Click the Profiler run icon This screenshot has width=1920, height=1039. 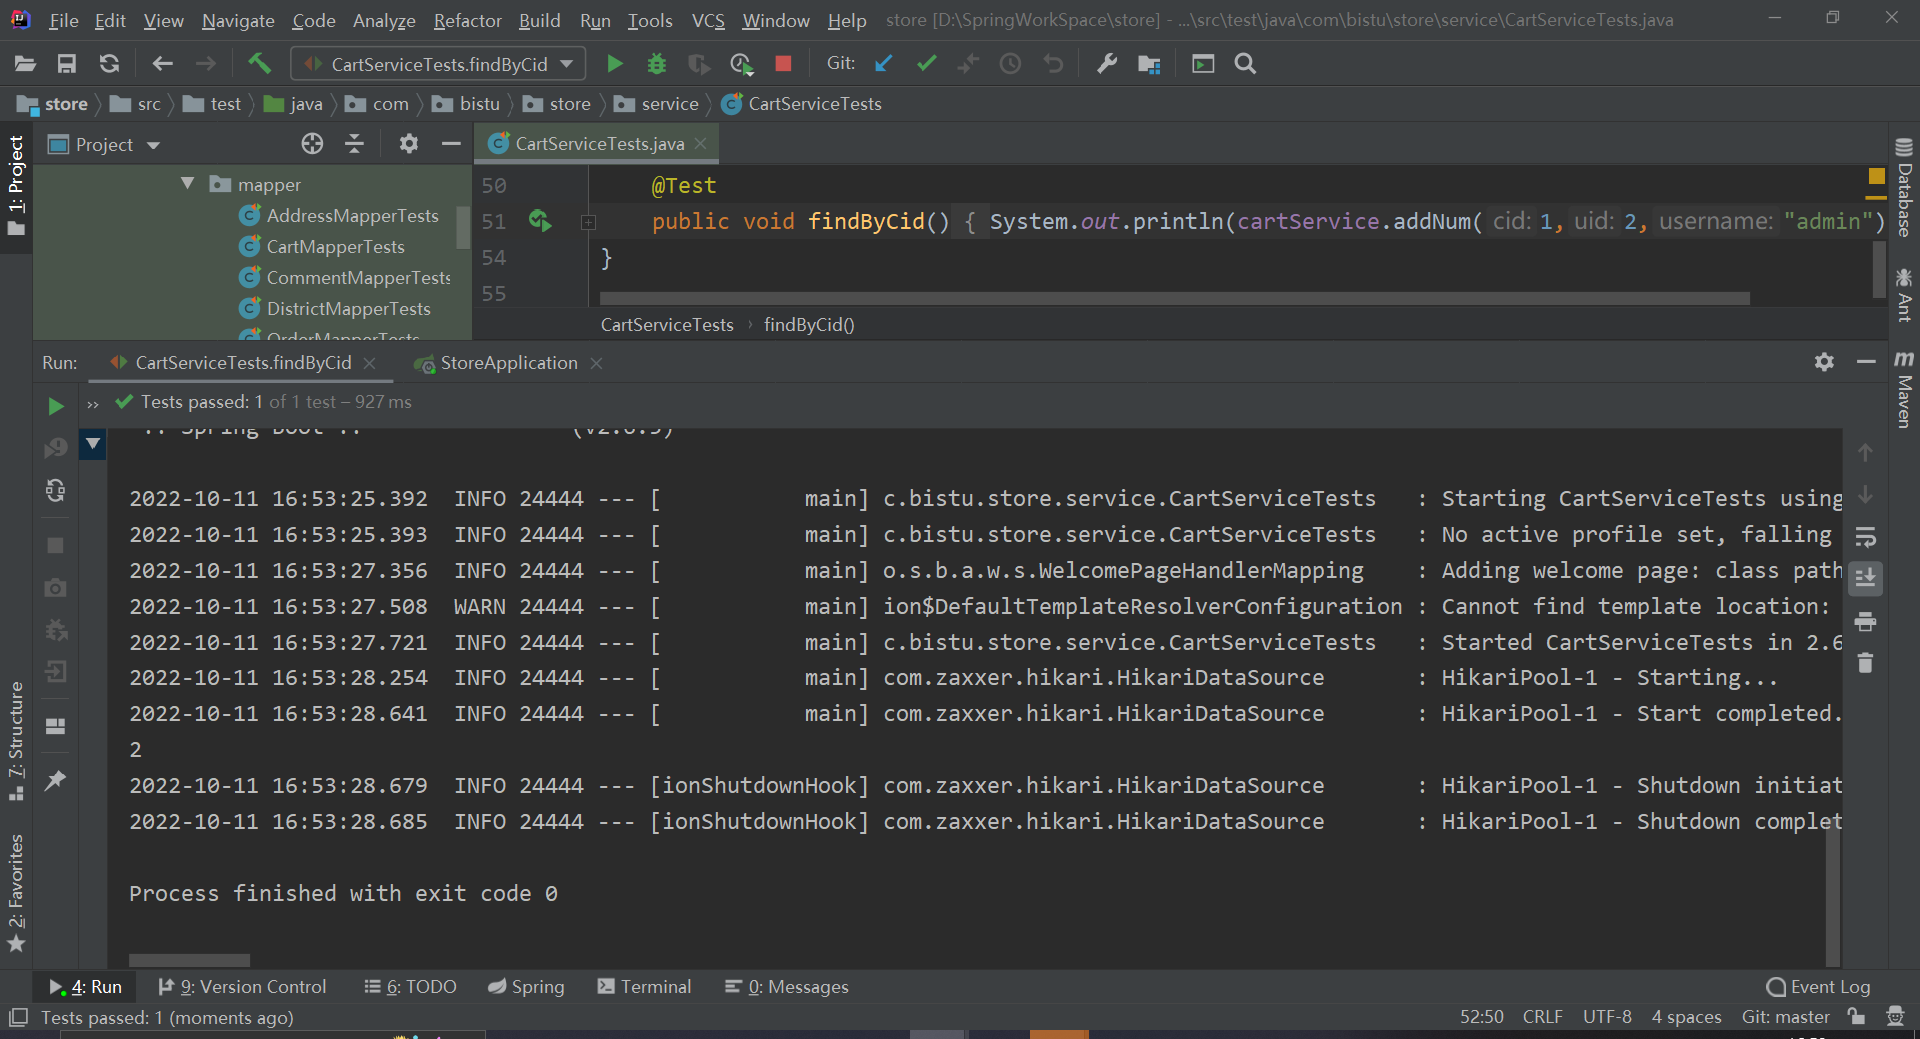[741, 64]
